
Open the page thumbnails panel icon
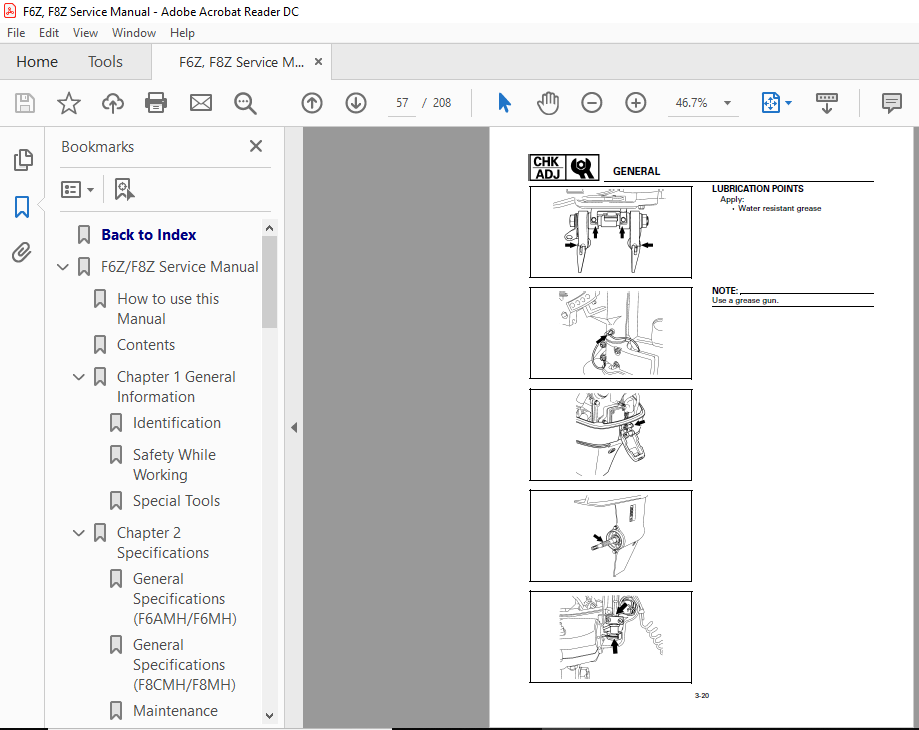[x=23, y=160]
